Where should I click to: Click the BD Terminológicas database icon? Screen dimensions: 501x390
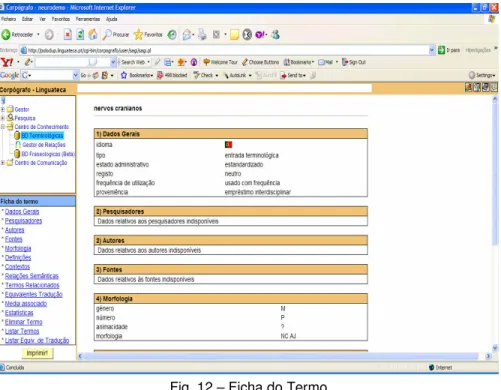point(17,135)
